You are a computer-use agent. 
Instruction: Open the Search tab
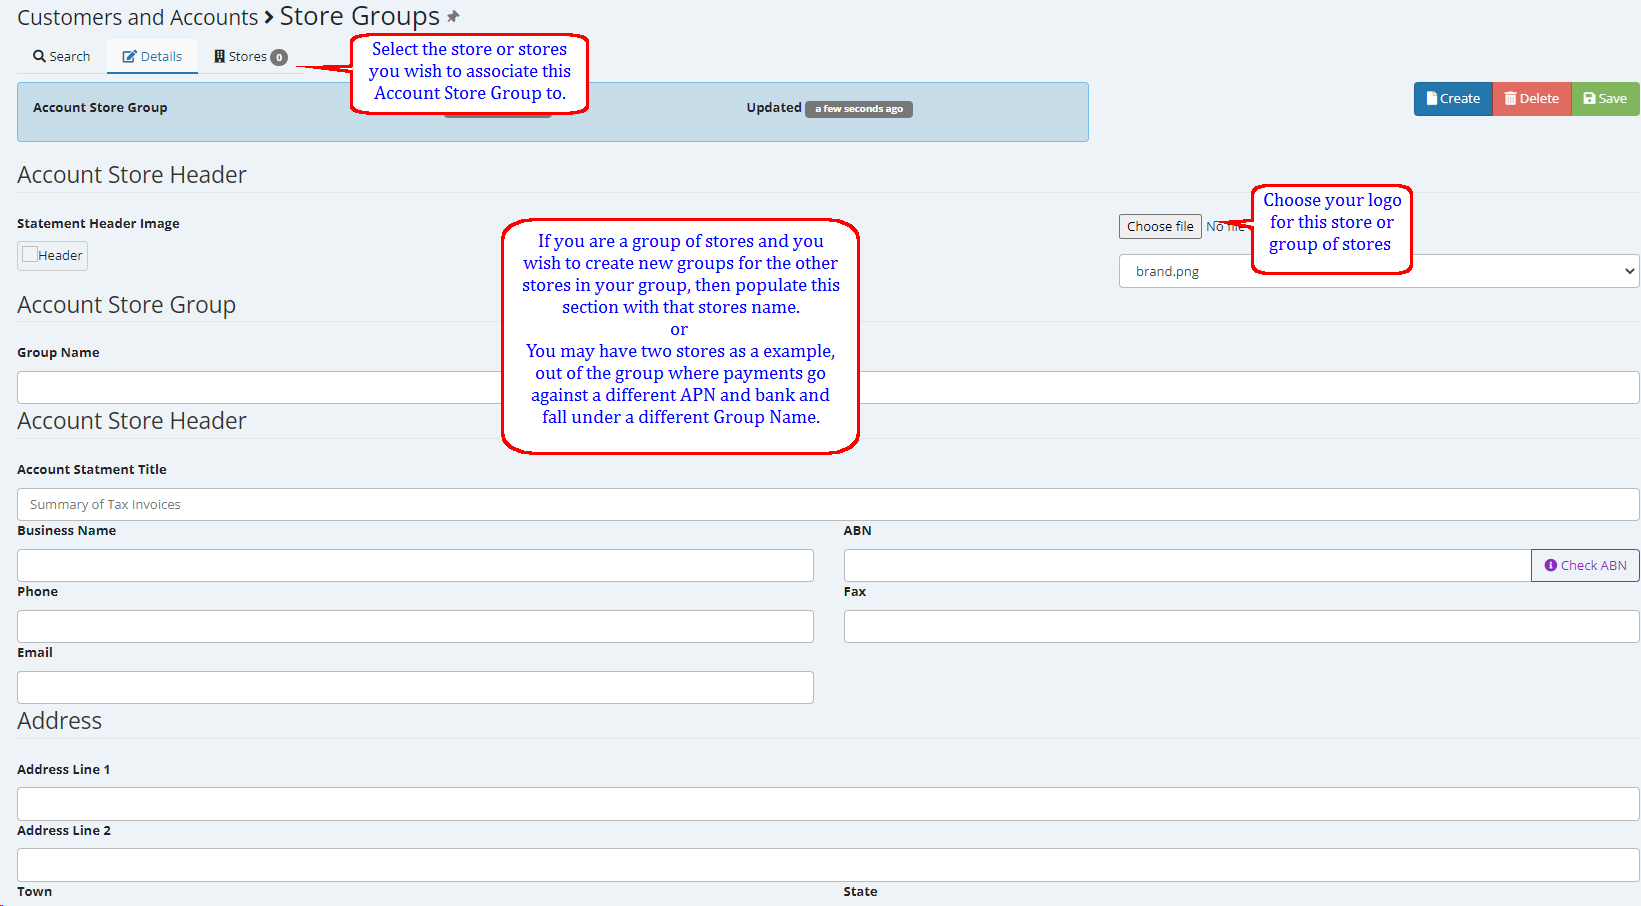pos(62,57)
